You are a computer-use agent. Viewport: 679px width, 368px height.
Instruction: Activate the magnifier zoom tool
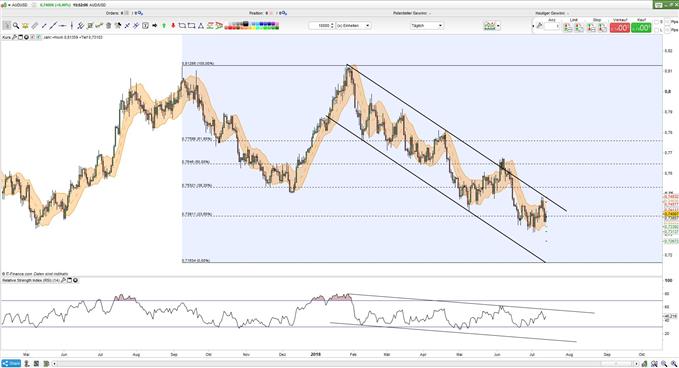16,26
